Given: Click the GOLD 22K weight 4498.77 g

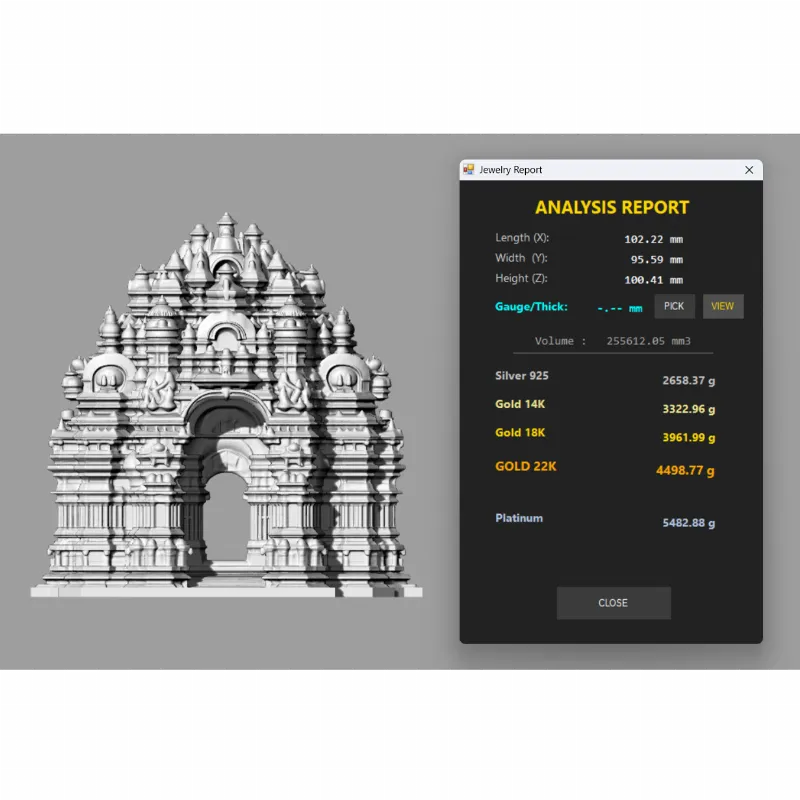Looking at the screenshot, I should (x=686, y=469).
